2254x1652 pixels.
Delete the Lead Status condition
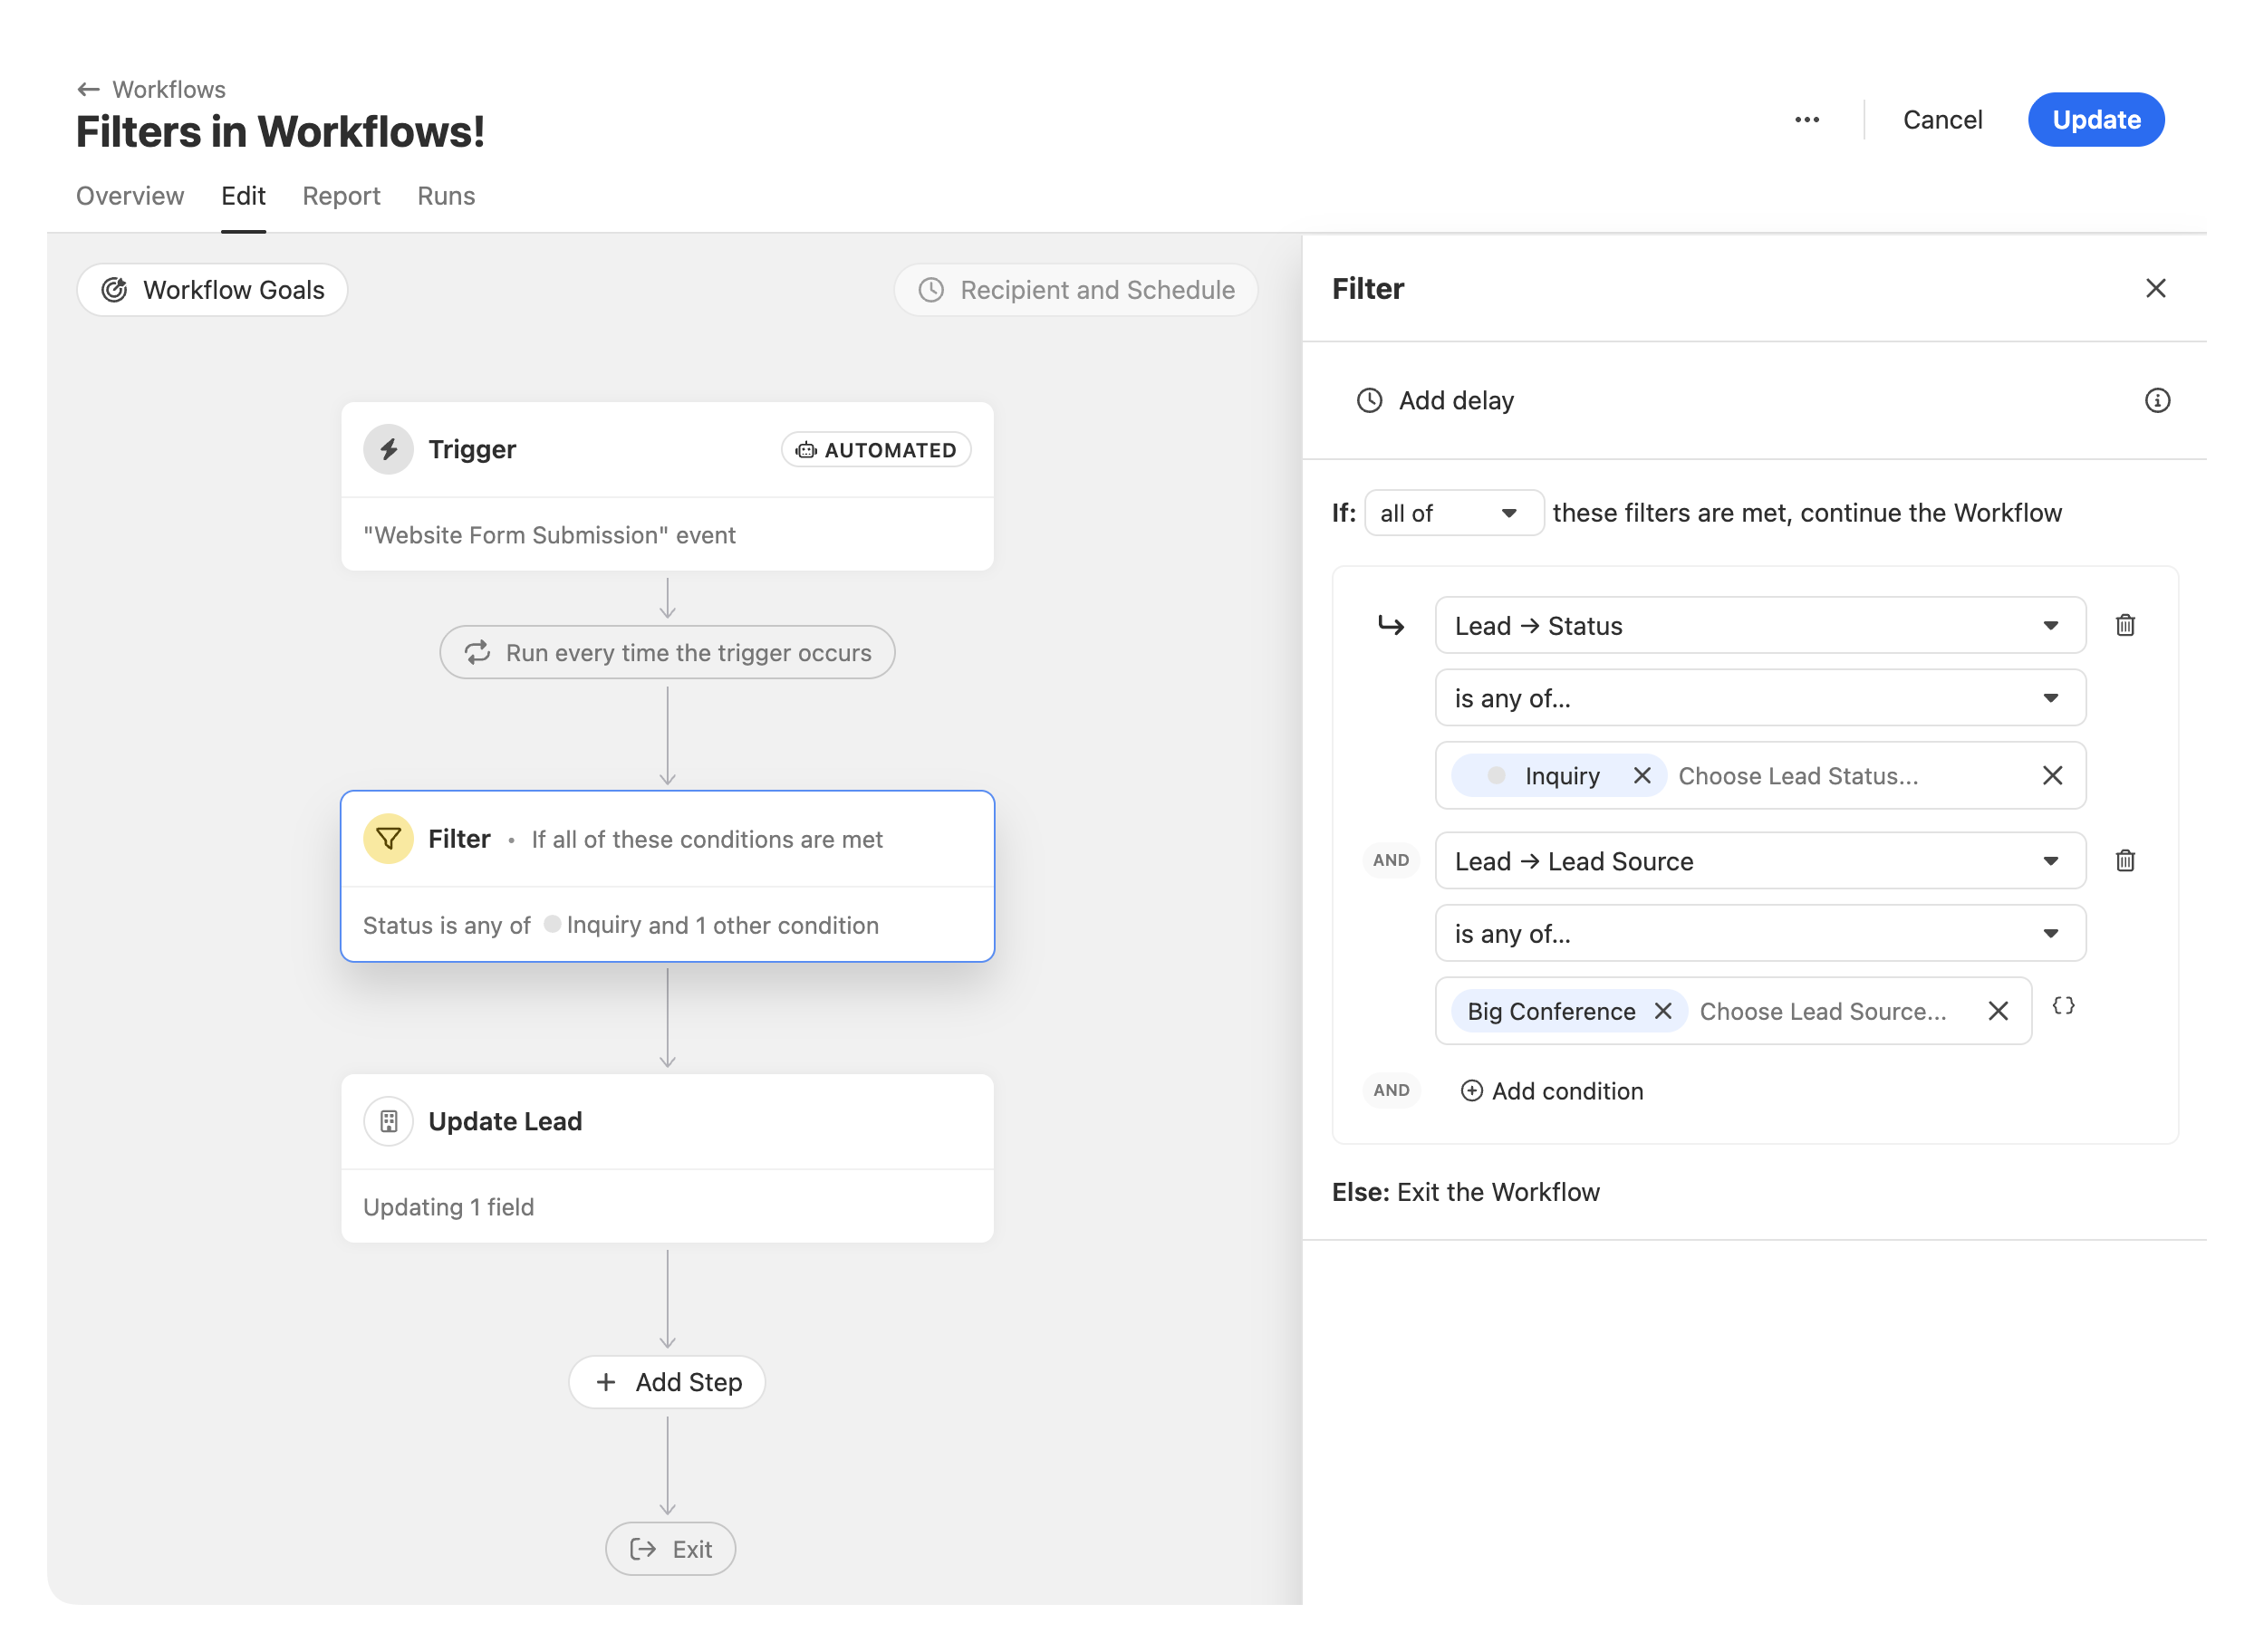point(2125,625)
